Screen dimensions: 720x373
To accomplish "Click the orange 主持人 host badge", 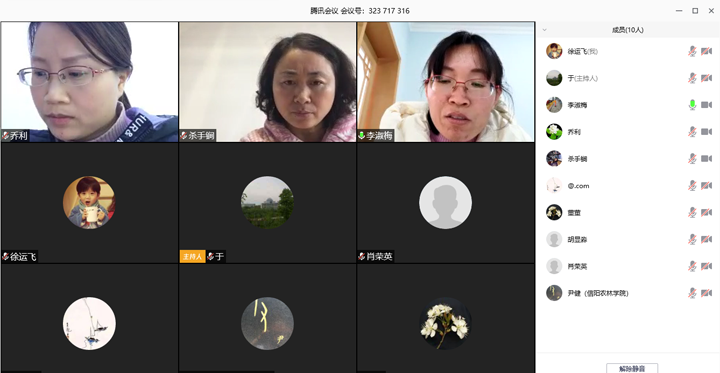I will pos(192,256).
